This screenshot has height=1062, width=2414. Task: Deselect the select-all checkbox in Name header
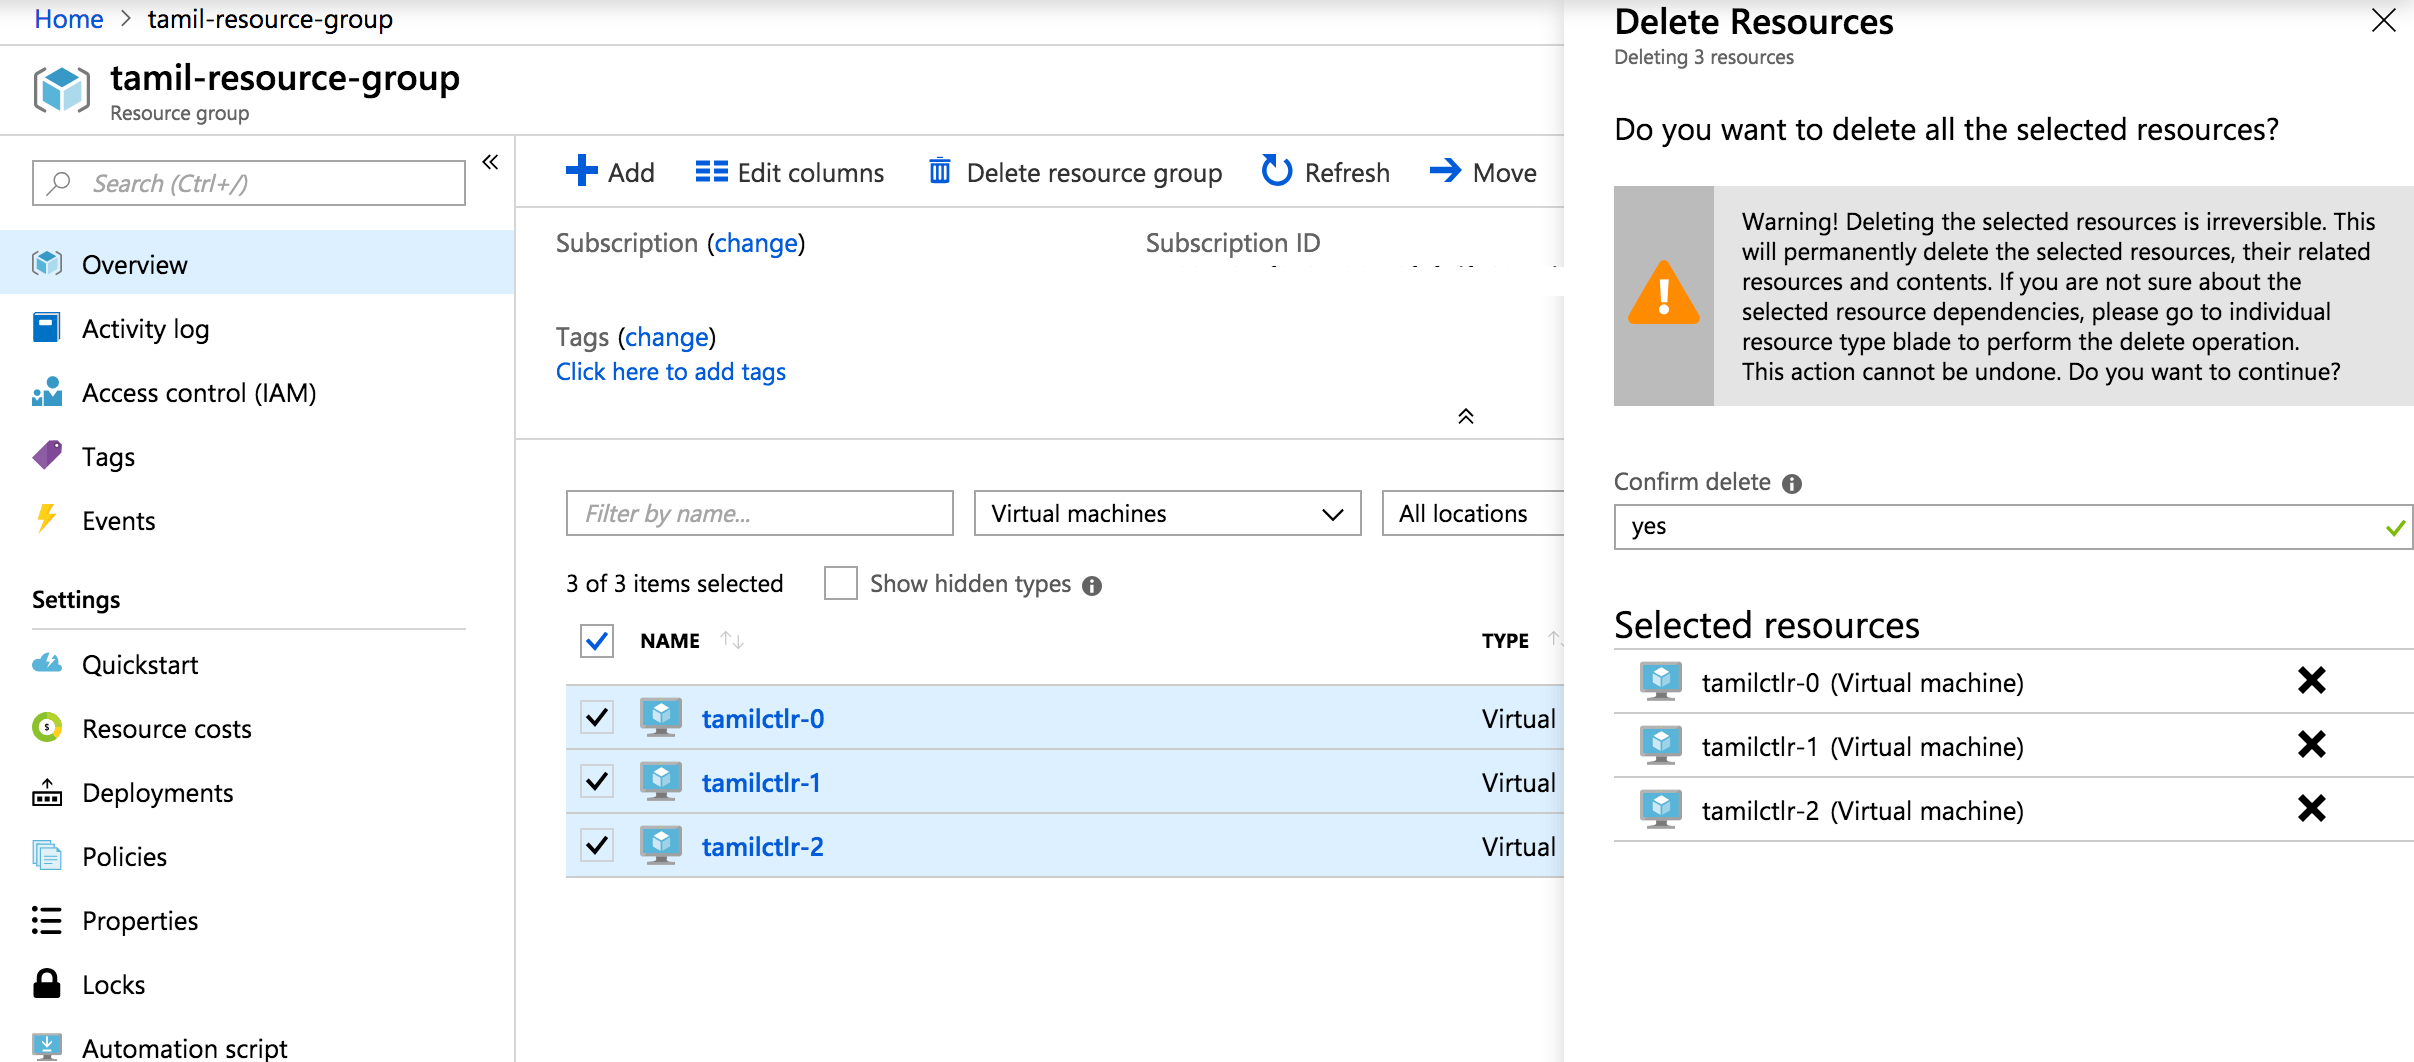point(596,640)
